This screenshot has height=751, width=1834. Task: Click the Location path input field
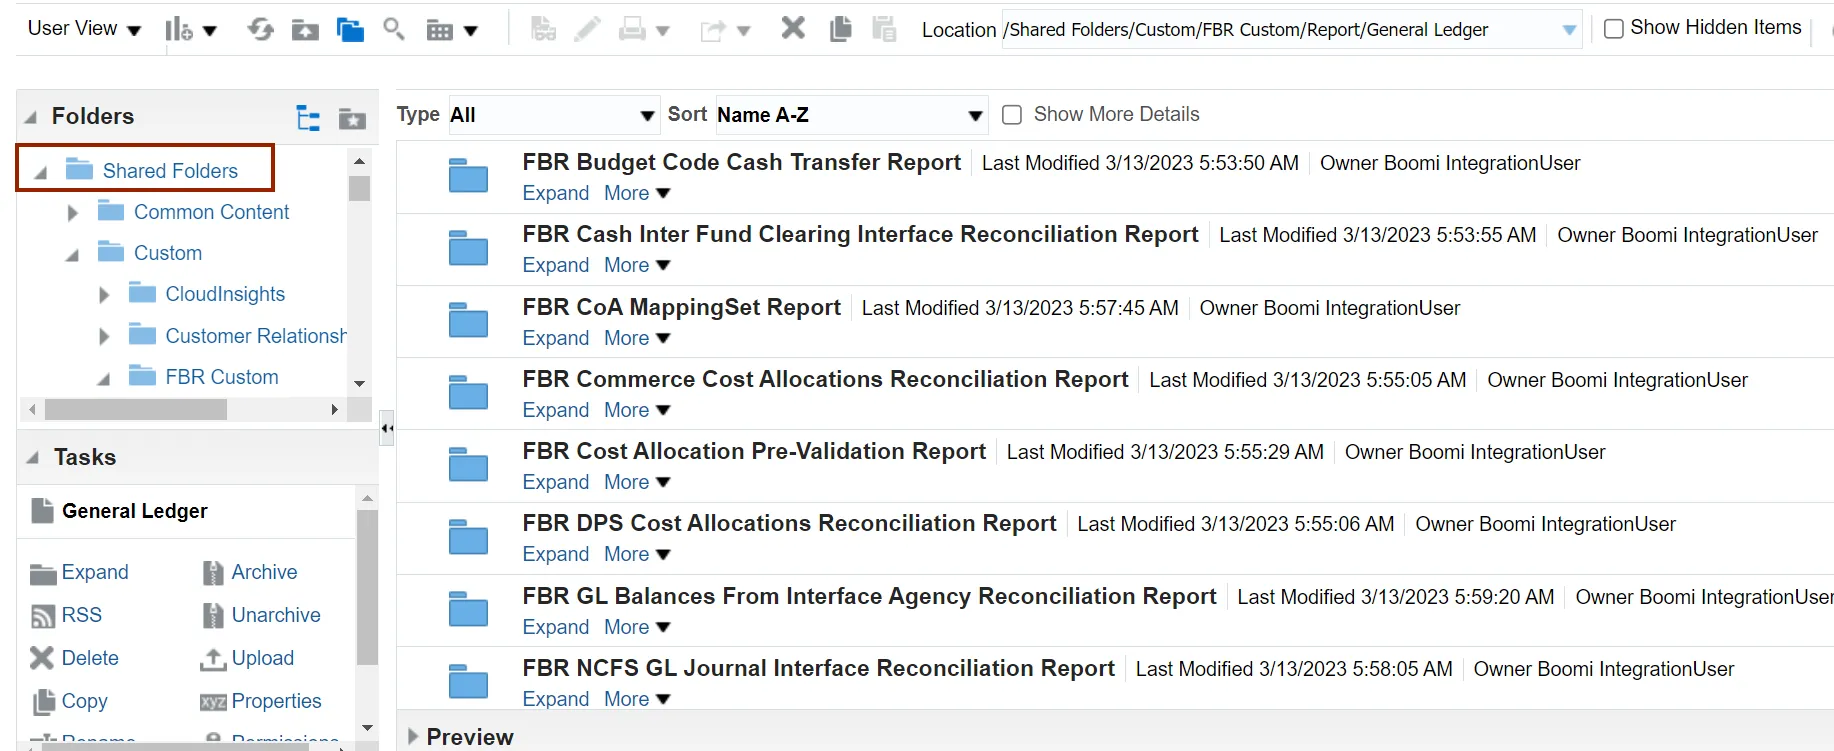coord(1280,30)
